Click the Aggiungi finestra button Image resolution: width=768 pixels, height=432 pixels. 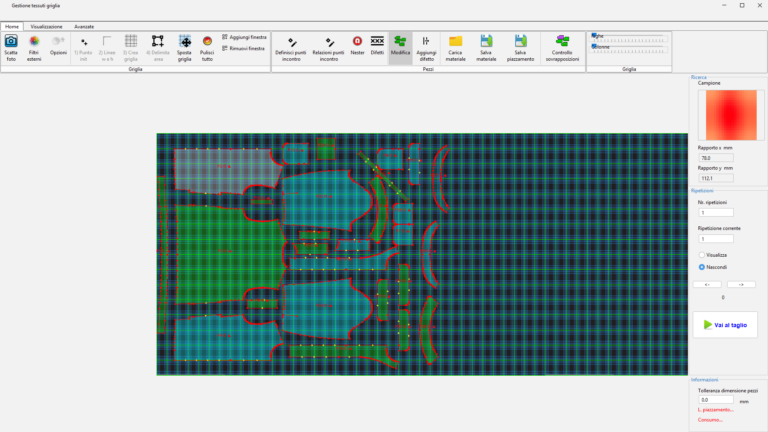(x=243, y=37)
